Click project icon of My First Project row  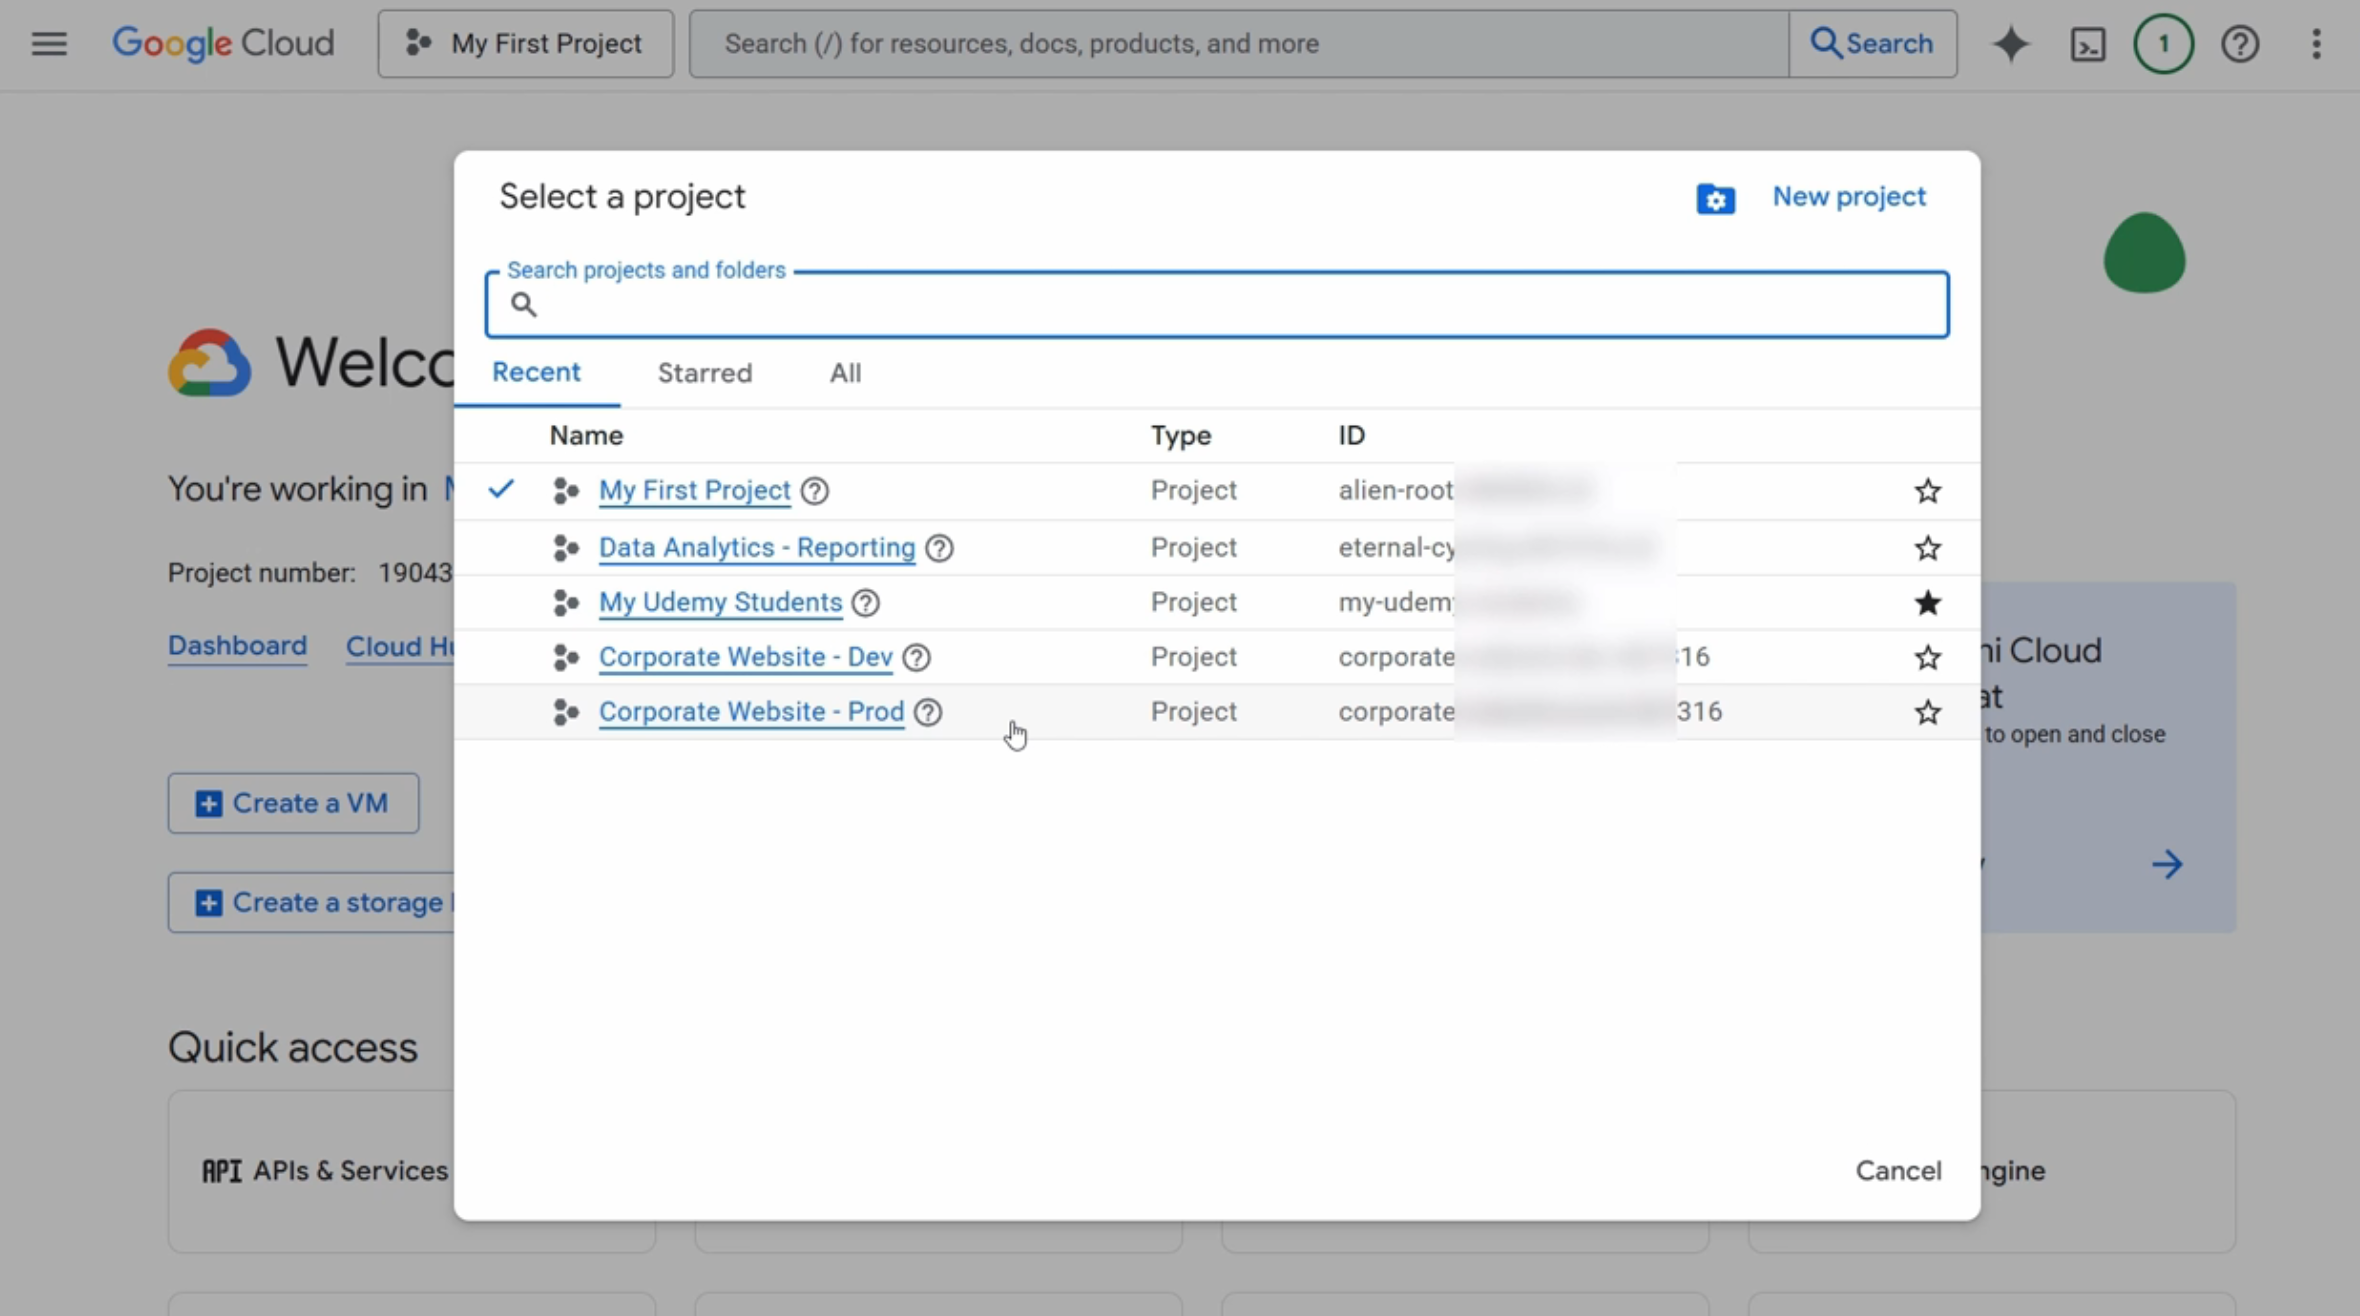(566, 491)
